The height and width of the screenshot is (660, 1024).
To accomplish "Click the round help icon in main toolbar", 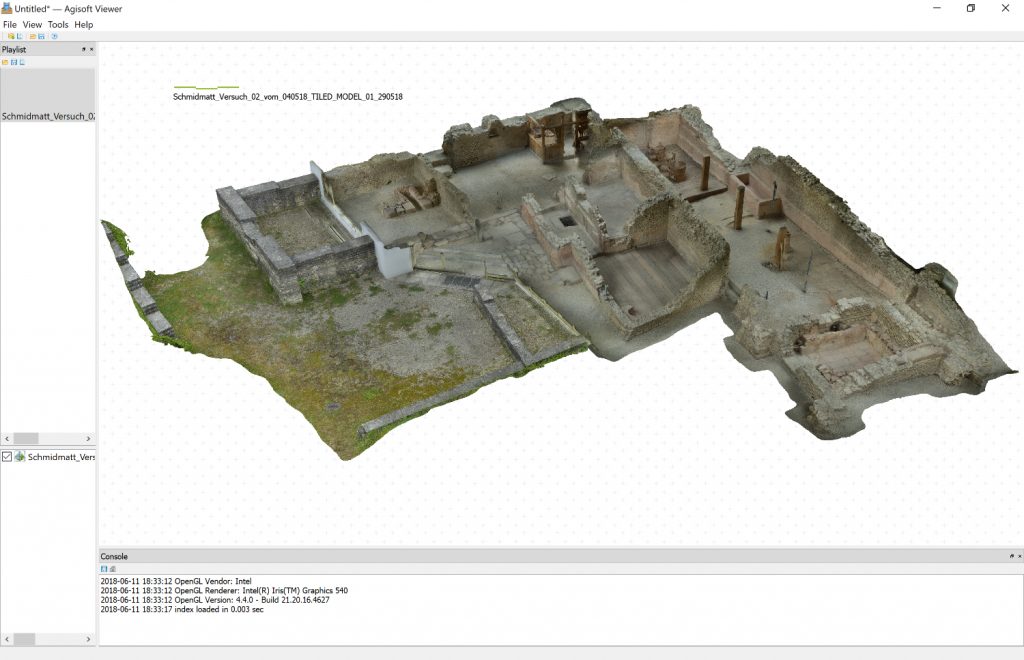I will 54,36.
